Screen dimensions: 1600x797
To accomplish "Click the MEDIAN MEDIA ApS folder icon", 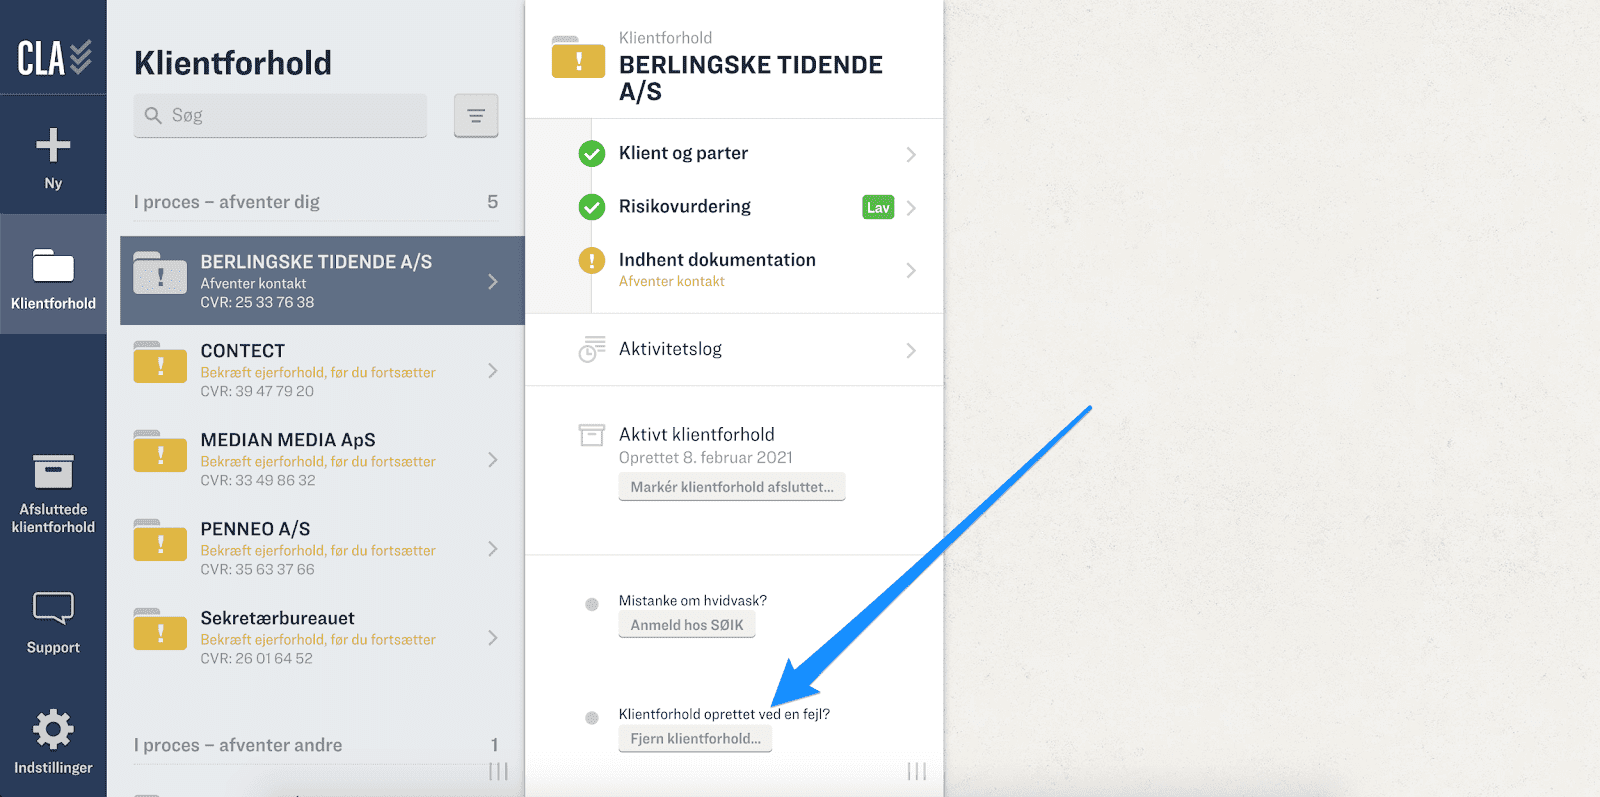I will 160,451.
